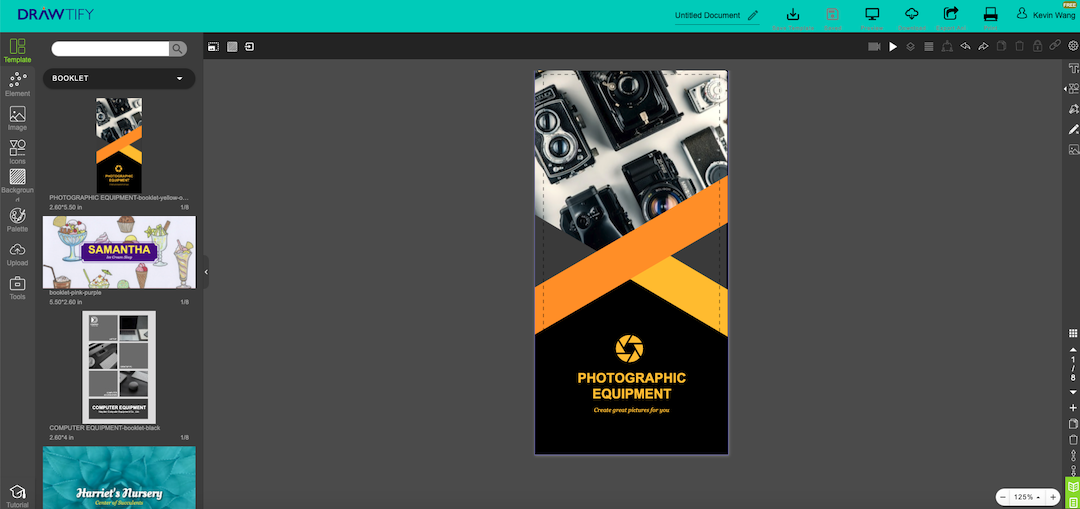
Task: Select the shapes tool on right toolbar
Action: pos(1073,89)
